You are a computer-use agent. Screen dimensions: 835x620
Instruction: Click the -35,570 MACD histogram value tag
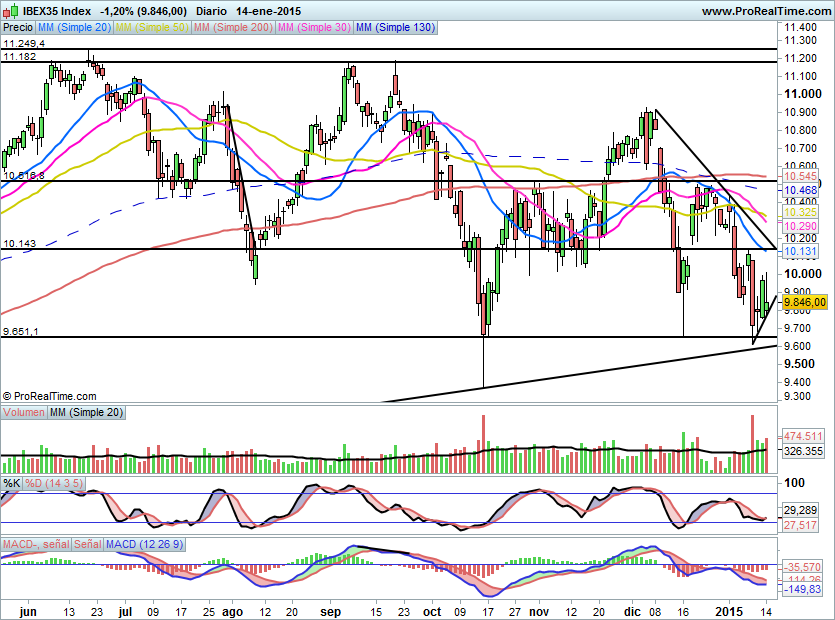801,567
